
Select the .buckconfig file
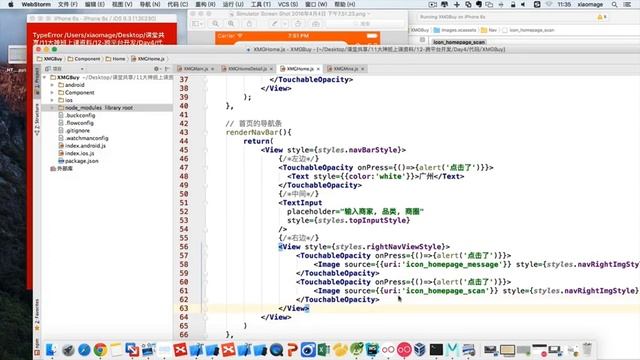(x=76, y=116)
